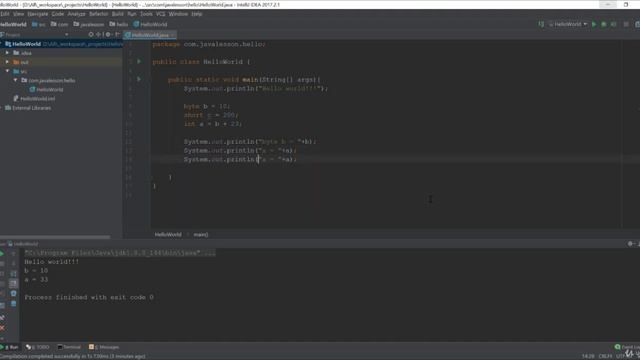
Task: Open the Tools menu
Action: (x=146, y=14)
